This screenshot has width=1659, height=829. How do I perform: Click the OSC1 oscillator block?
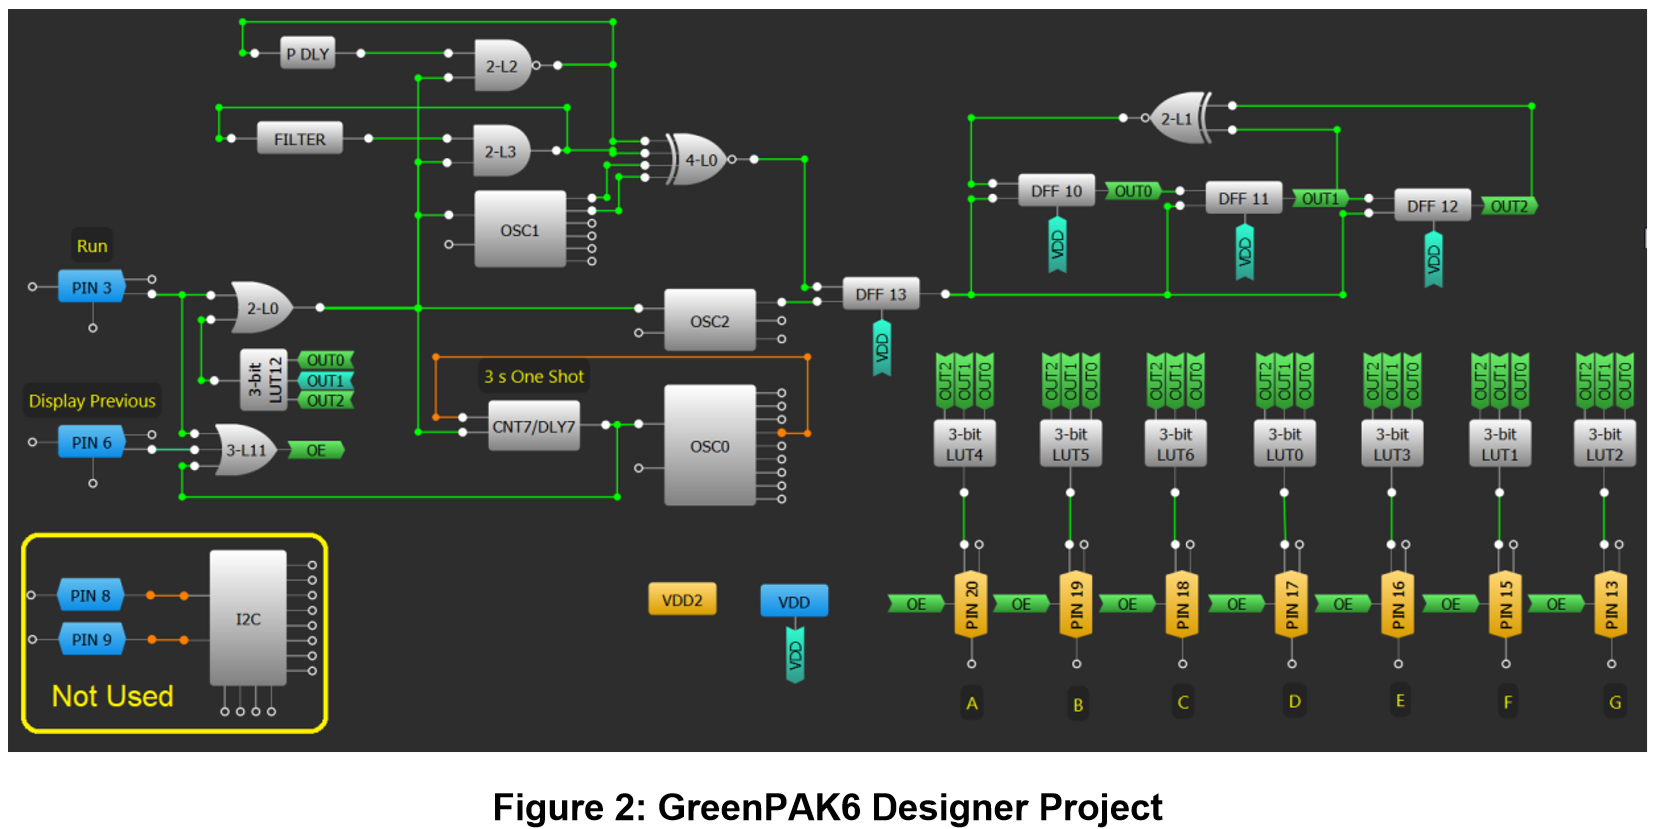[520, 230]
